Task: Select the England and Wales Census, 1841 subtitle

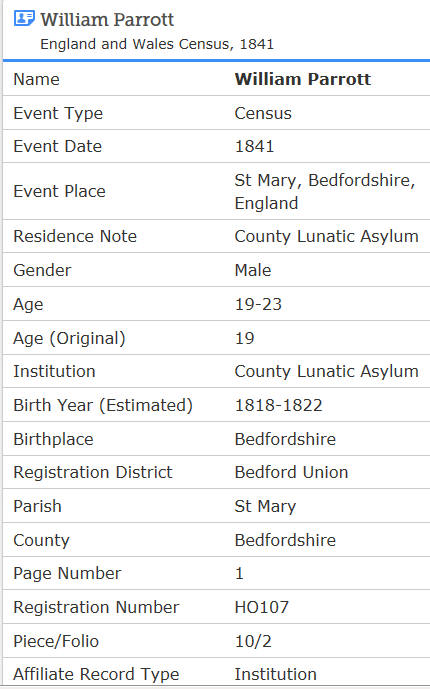Action: pyautogui.click(x=157, y=44)
